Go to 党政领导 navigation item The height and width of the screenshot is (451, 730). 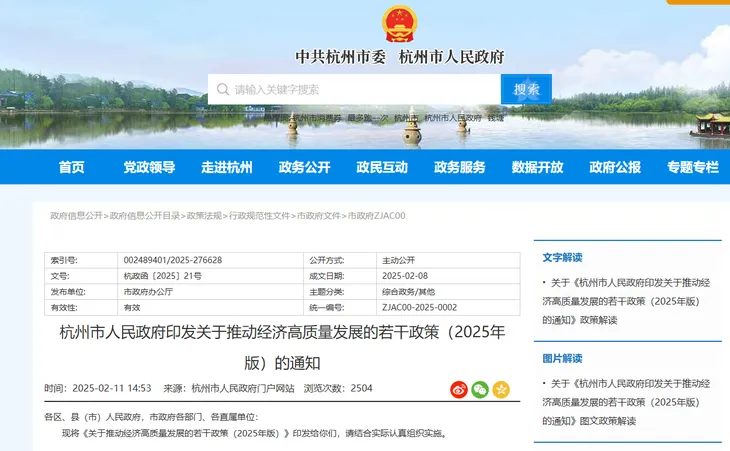pyautogui.click(x=149, y=167)
